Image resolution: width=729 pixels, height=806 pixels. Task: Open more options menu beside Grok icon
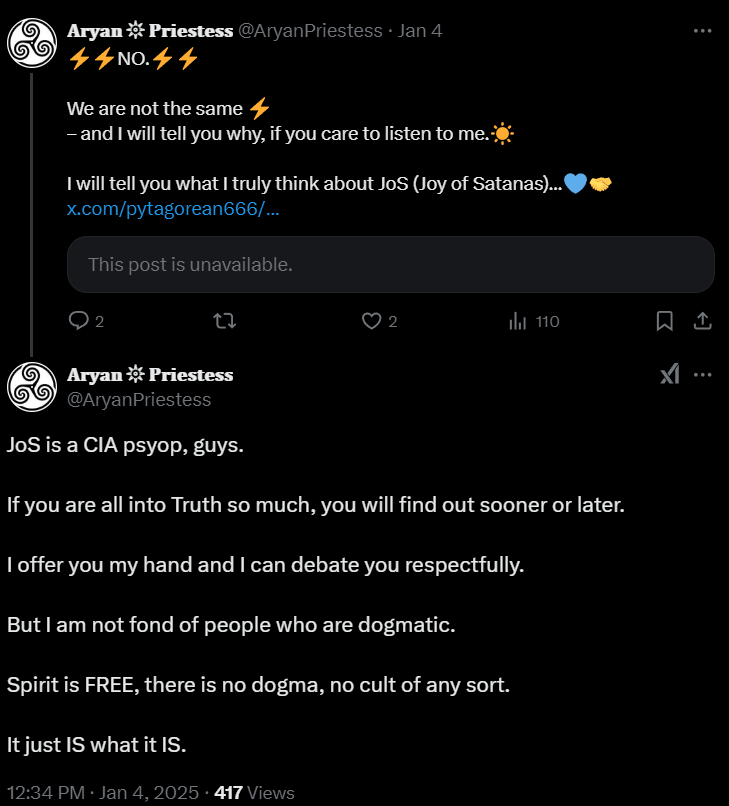tap(702, 375)
